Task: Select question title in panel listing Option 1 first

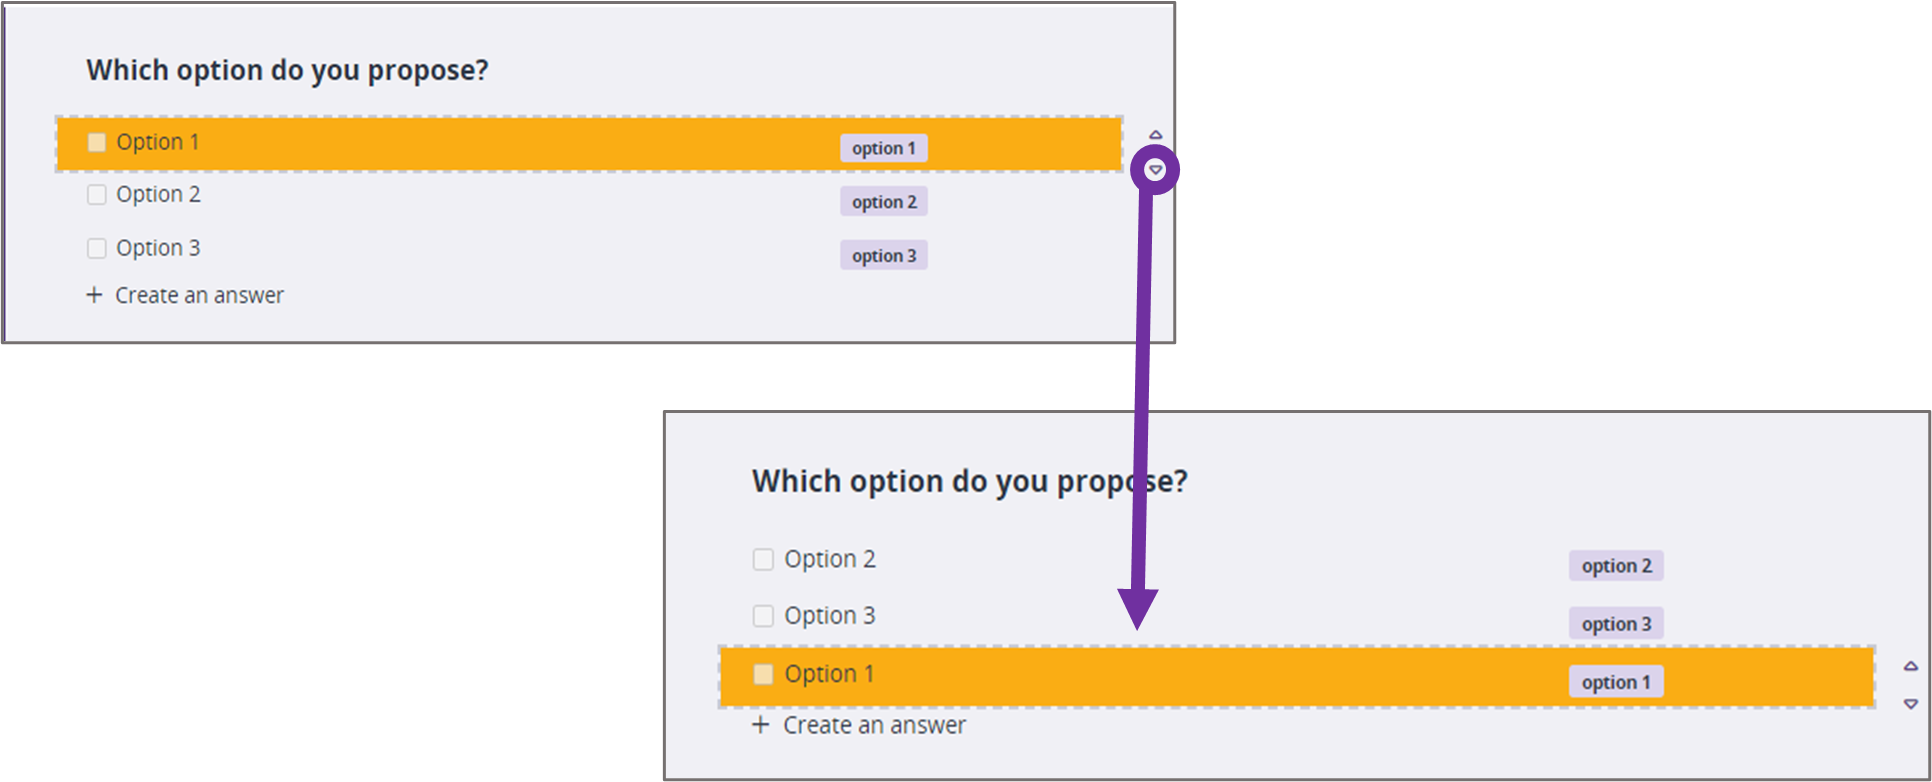Action: point(287,70)
